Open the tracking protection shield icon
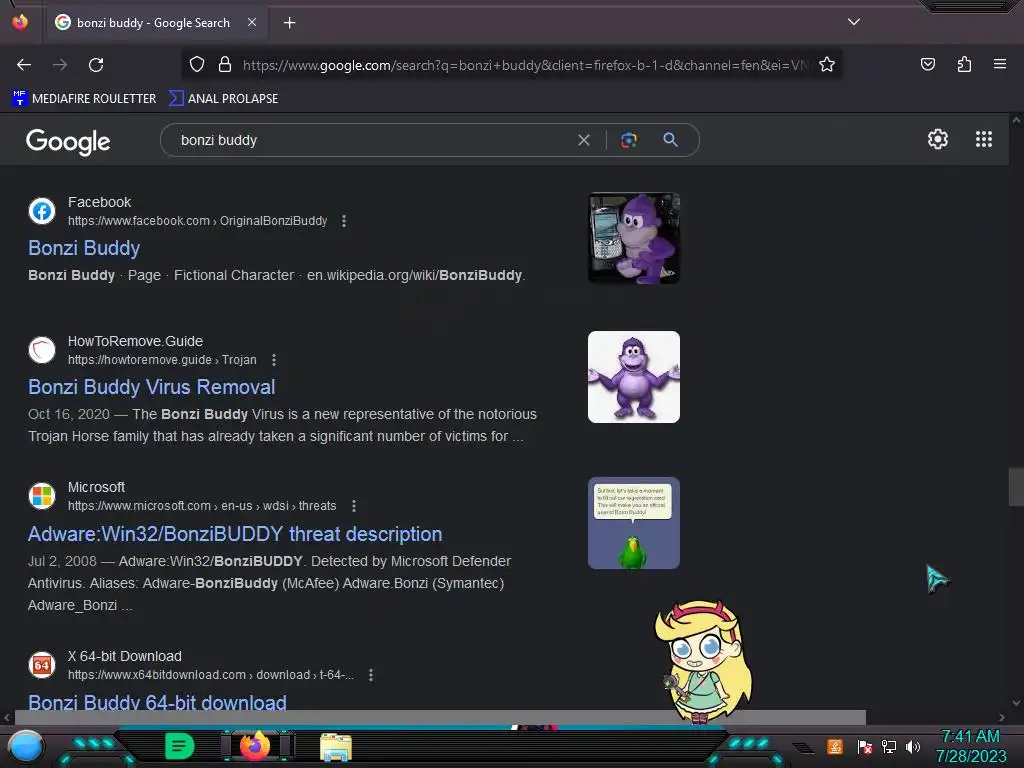The height and width of the screenshot is (768, 1024). point(197,65)
